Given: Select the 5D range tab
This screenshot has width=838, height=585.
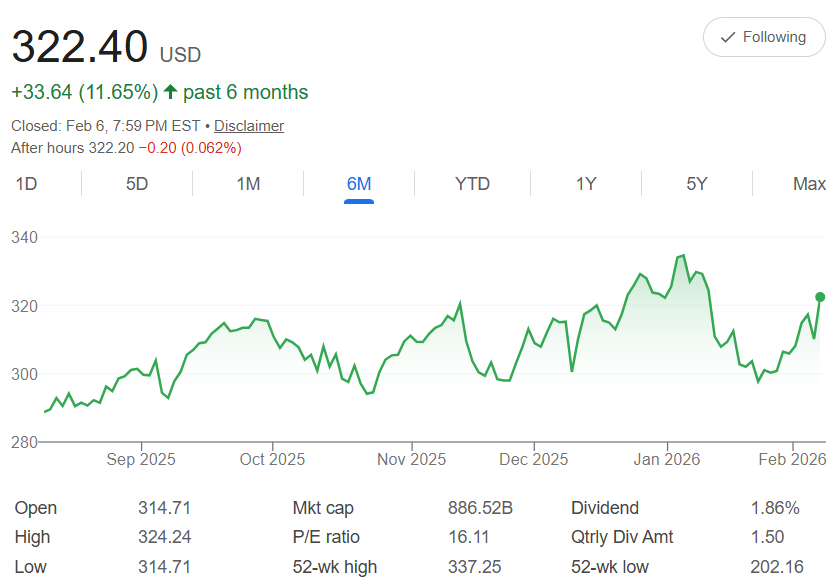Looking at the screenshot, I should 137,184.
